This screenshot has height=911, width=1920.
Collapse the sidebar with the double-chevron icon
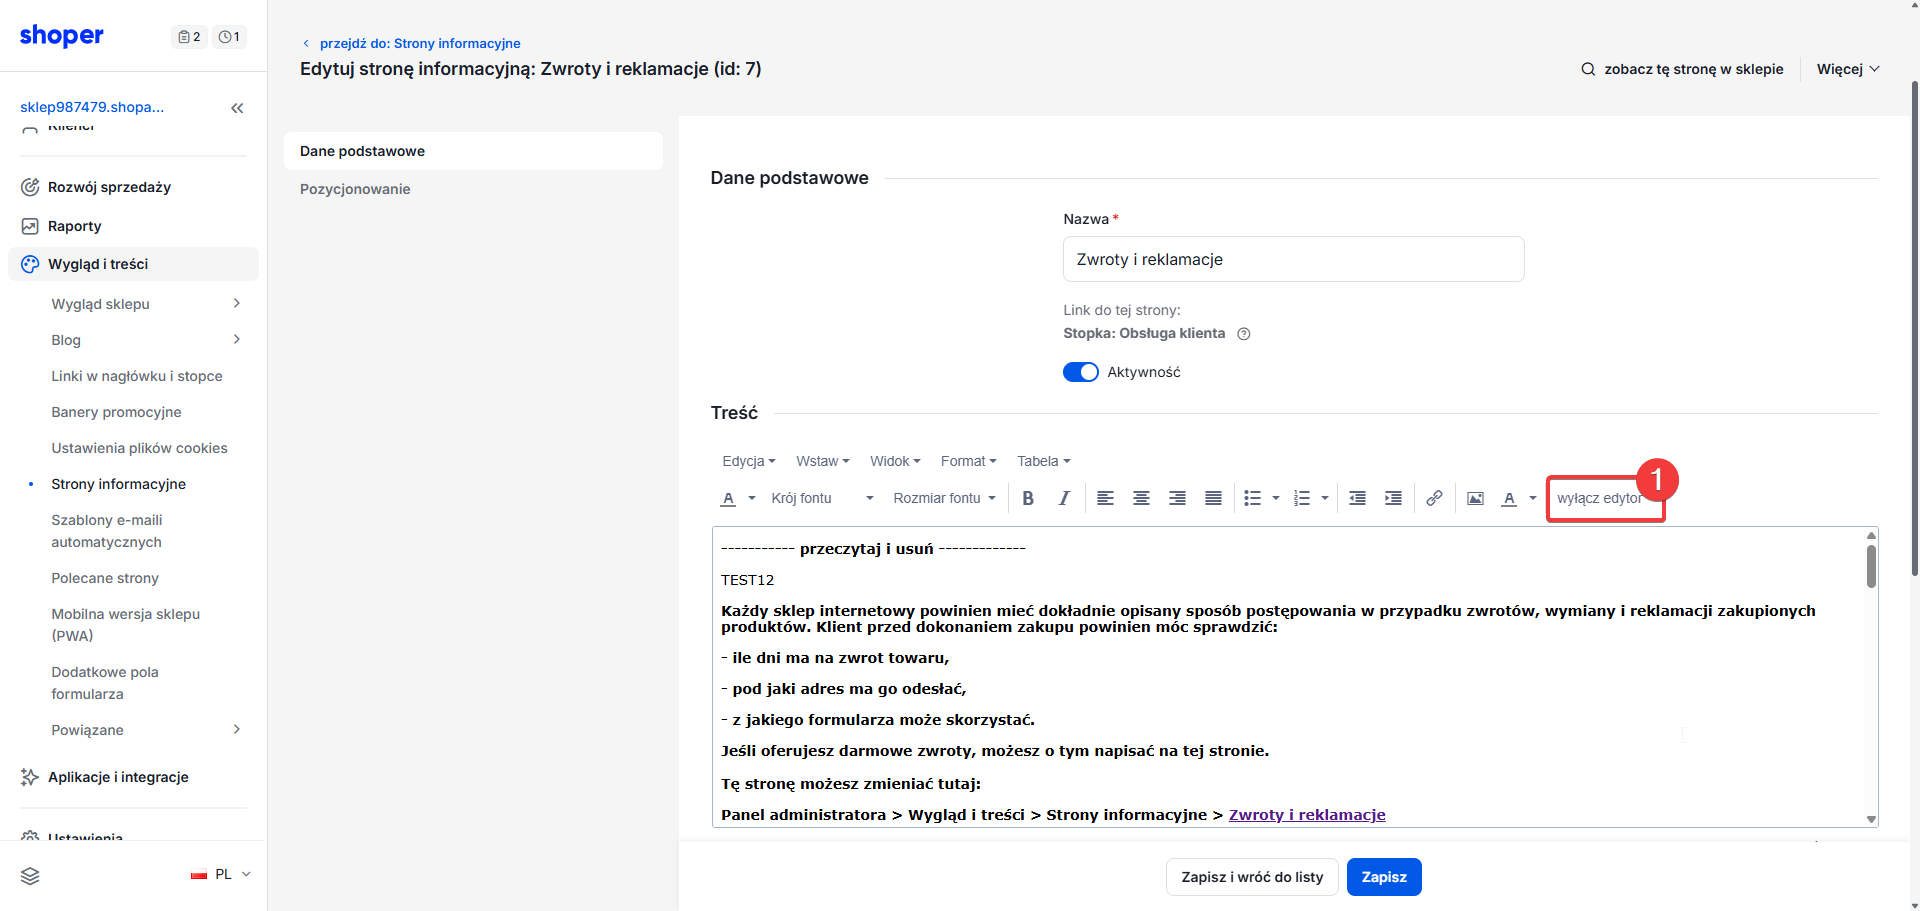[x=237, y=108]
